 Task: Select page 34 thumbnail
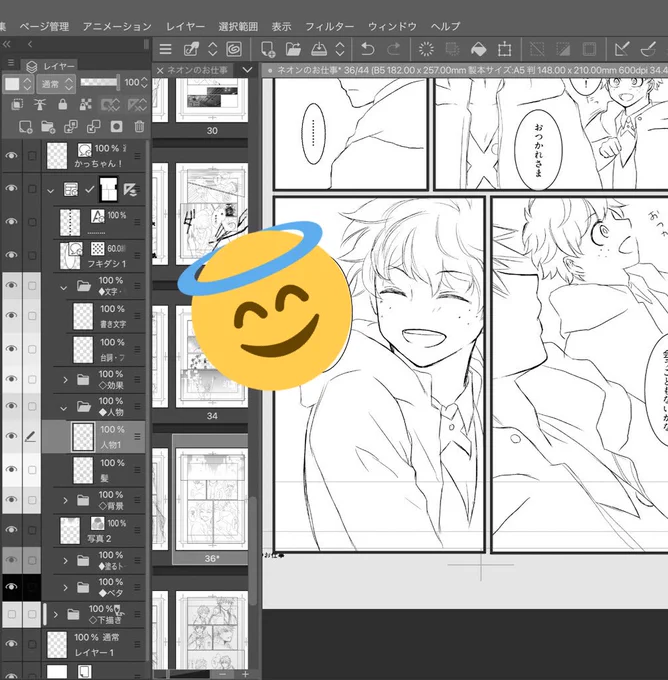[212, 356]
